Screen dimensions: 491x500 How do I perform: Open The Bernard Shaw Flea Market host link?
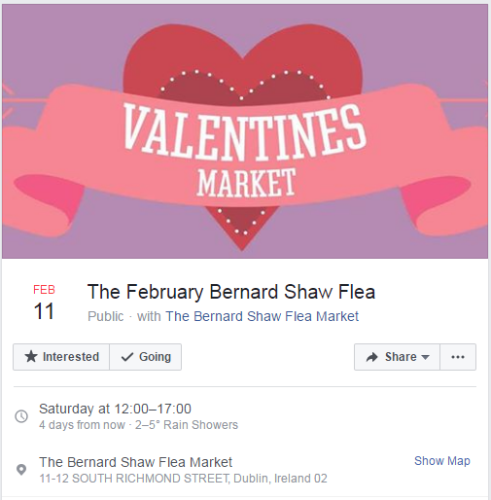(262, 316)
